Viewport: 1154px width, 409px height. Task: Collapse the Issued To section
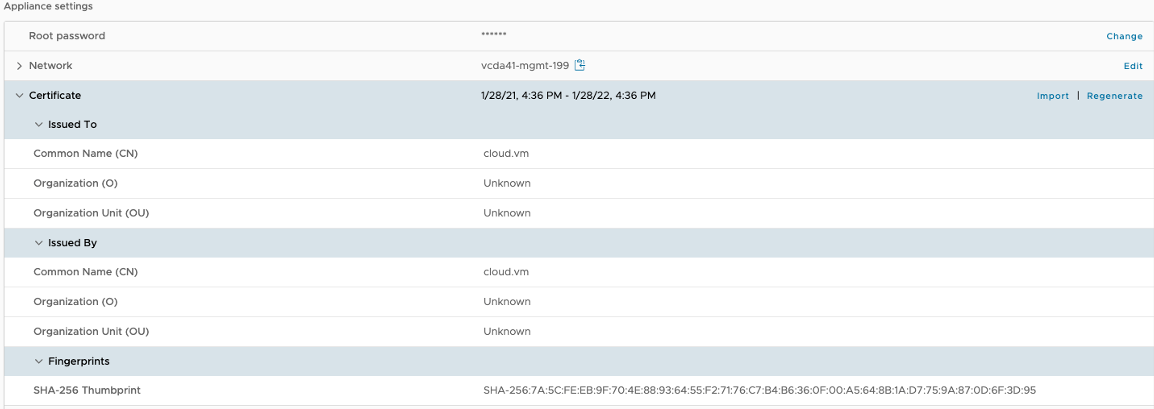(x=38, y=125)
